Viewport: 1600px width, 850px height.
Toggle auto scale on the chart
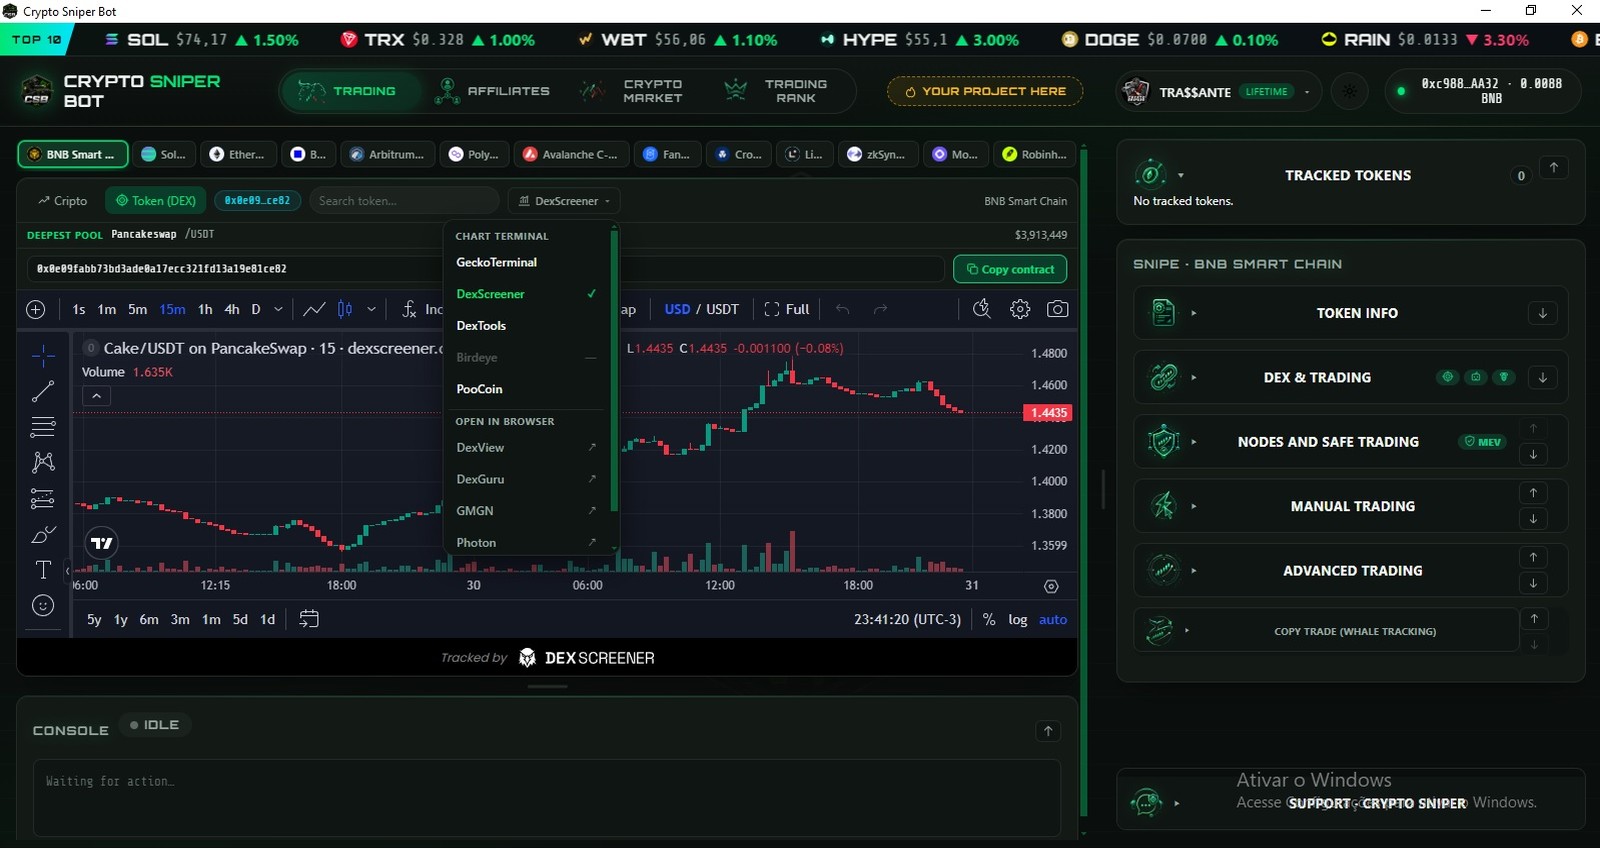click(x=1053, y=619)
